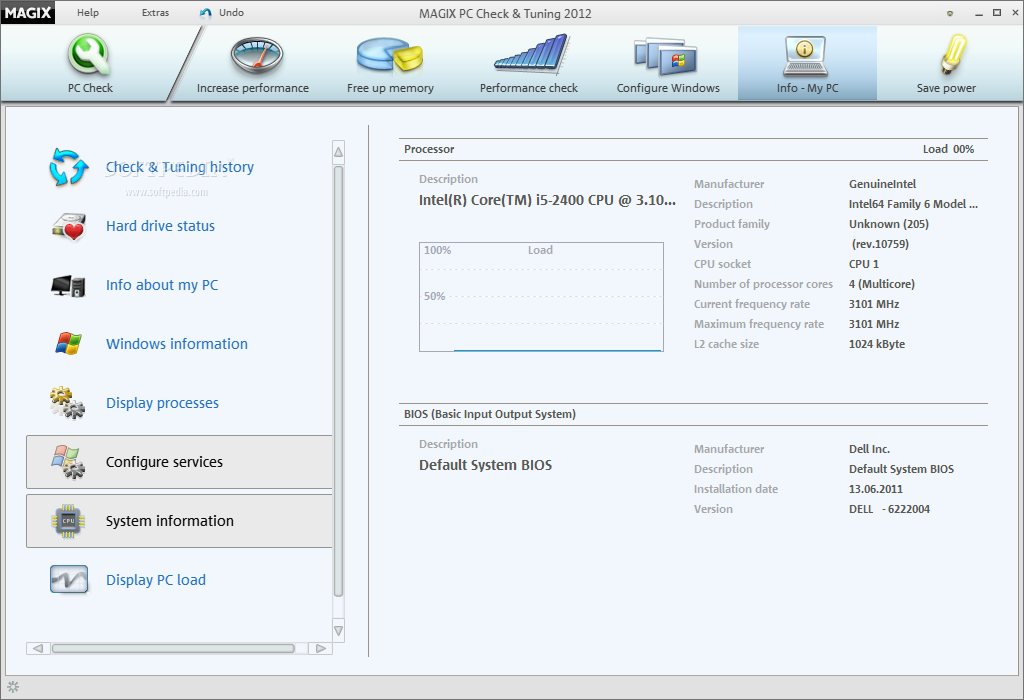Click the Default System BIOS heading text
The image size is (1024, 700).
[x=485, y=465]
